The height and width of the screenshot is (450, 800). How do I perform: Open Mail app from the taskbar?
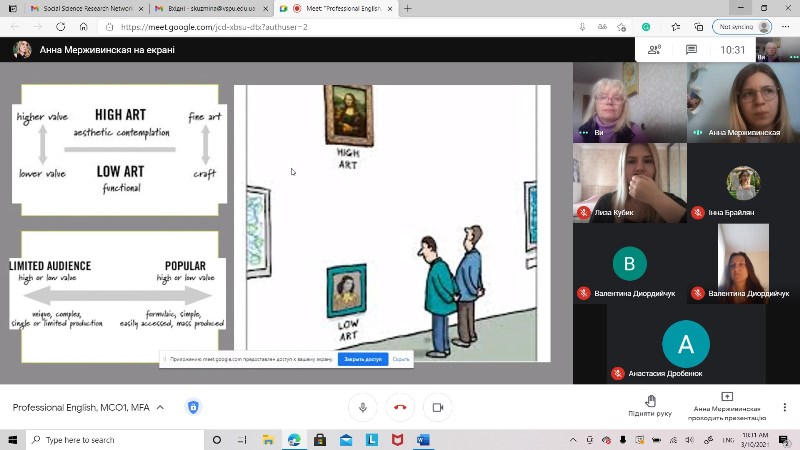[x=346, y=440]
